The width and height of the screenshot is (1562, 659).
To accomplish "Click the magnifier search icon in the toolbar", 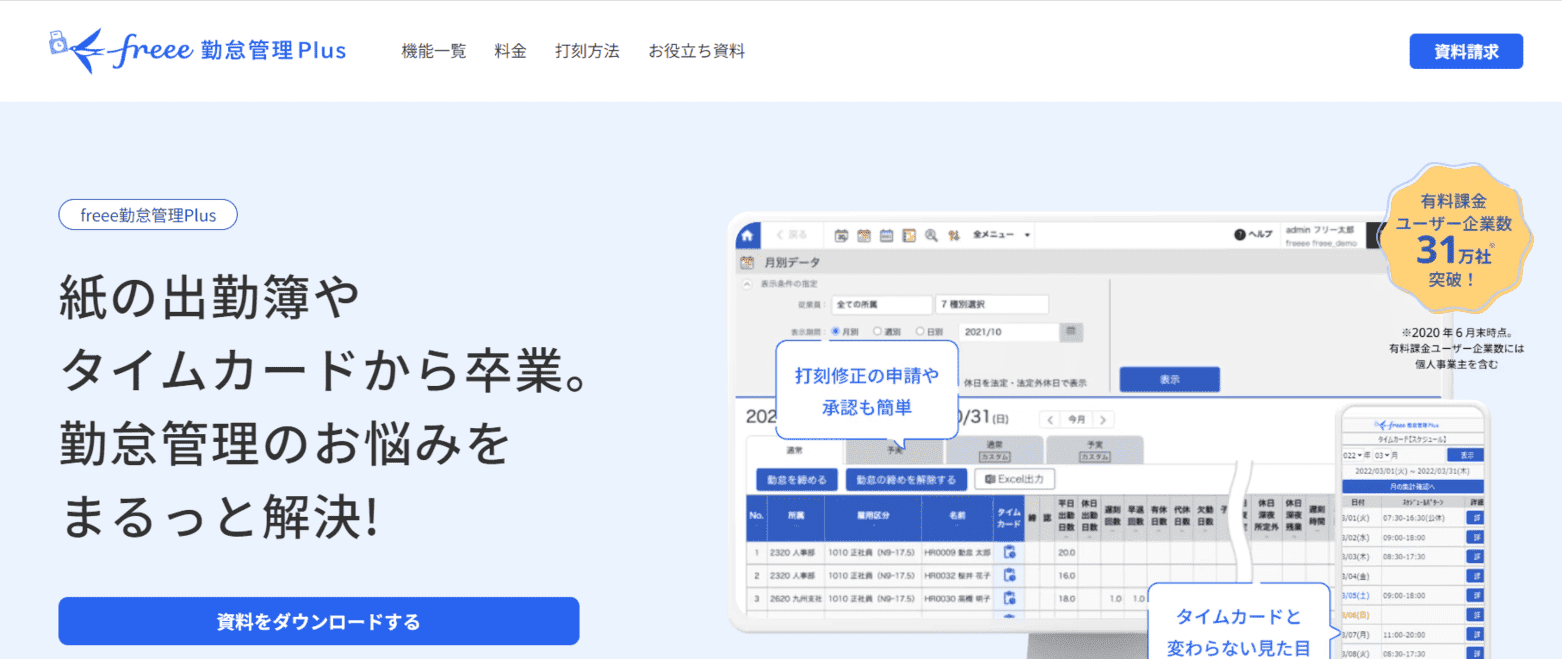I will click(931, 236).
